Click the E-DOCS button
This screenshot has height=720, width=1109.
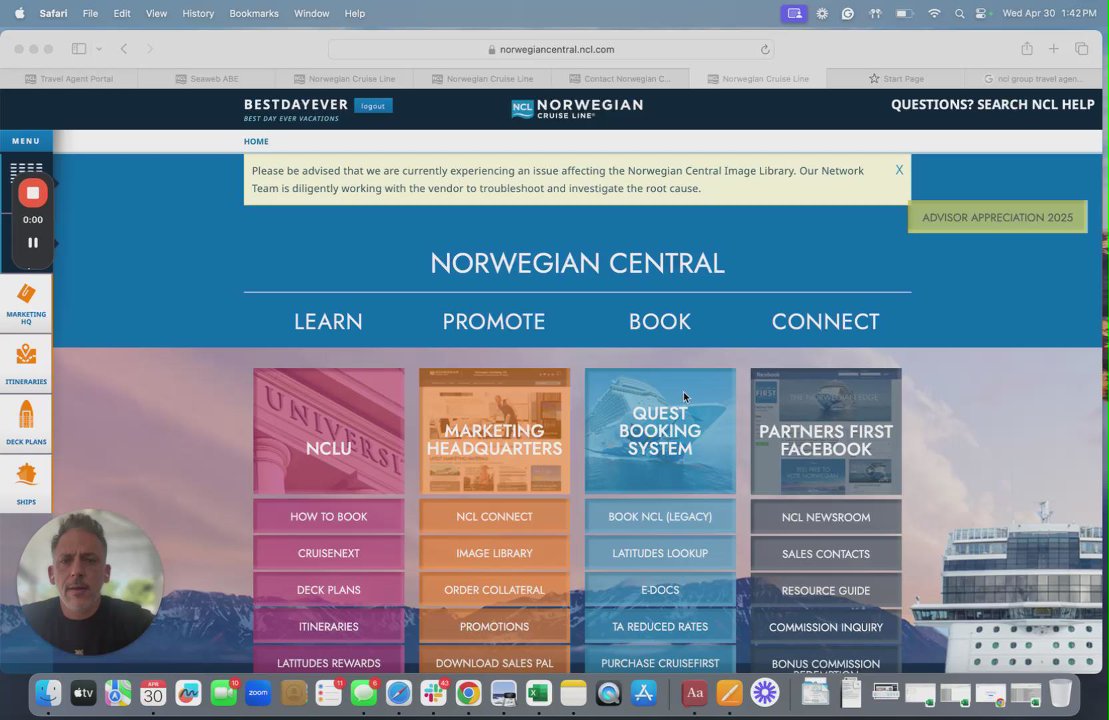click(660, 590)
